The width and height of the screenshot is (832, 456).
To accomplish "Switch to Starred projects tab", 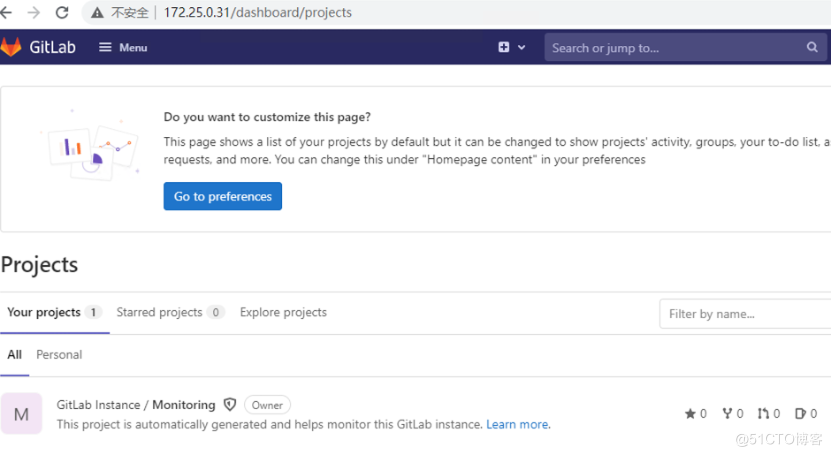I will point(170,312).
